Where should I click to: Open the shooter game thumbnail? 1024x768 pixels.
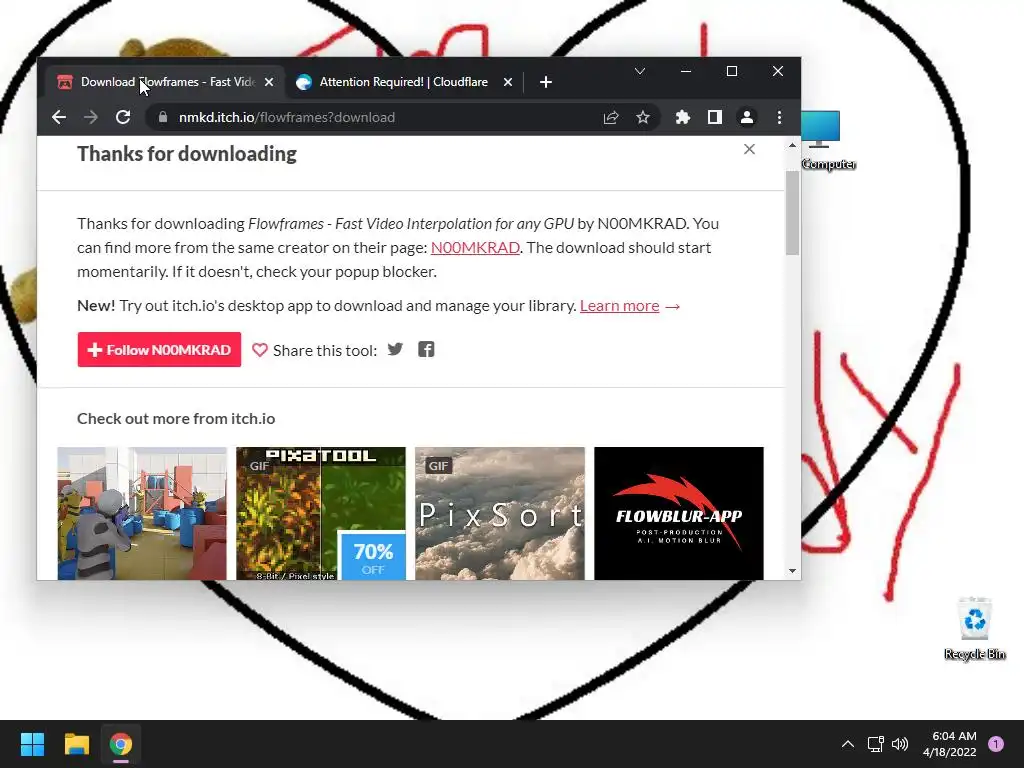(142, 513)
